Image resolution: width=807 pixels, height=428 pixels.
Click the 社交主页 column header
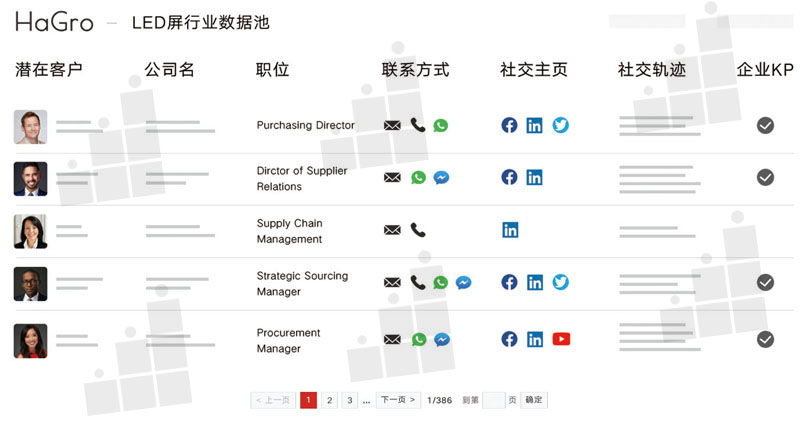pos(534,70)
